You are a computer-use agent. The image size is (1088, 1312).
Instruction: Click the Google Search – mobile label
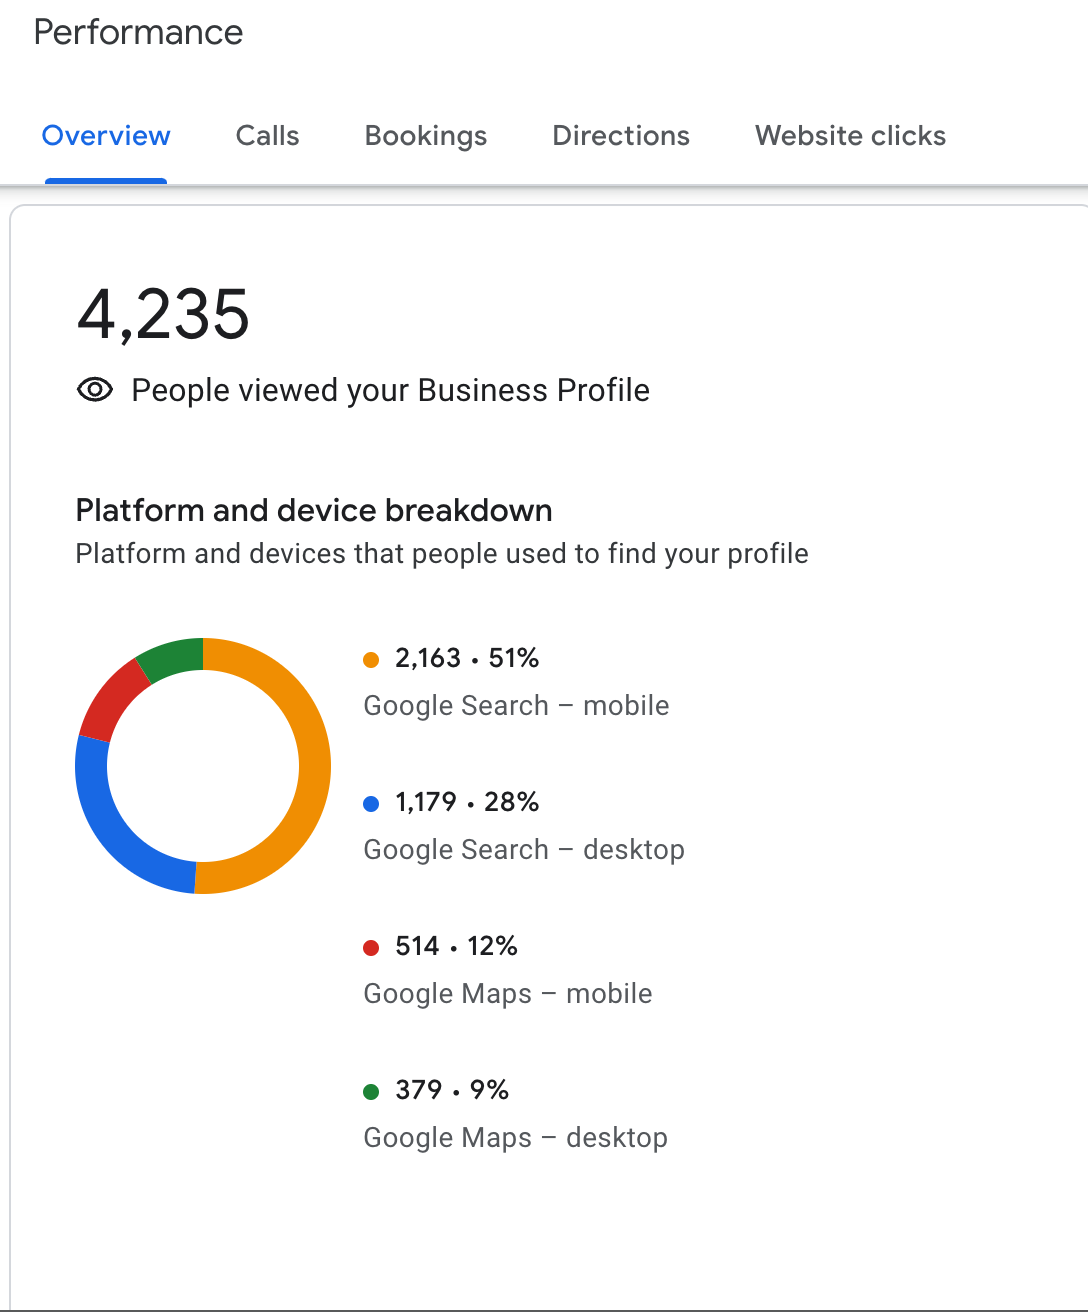point(516,706)
